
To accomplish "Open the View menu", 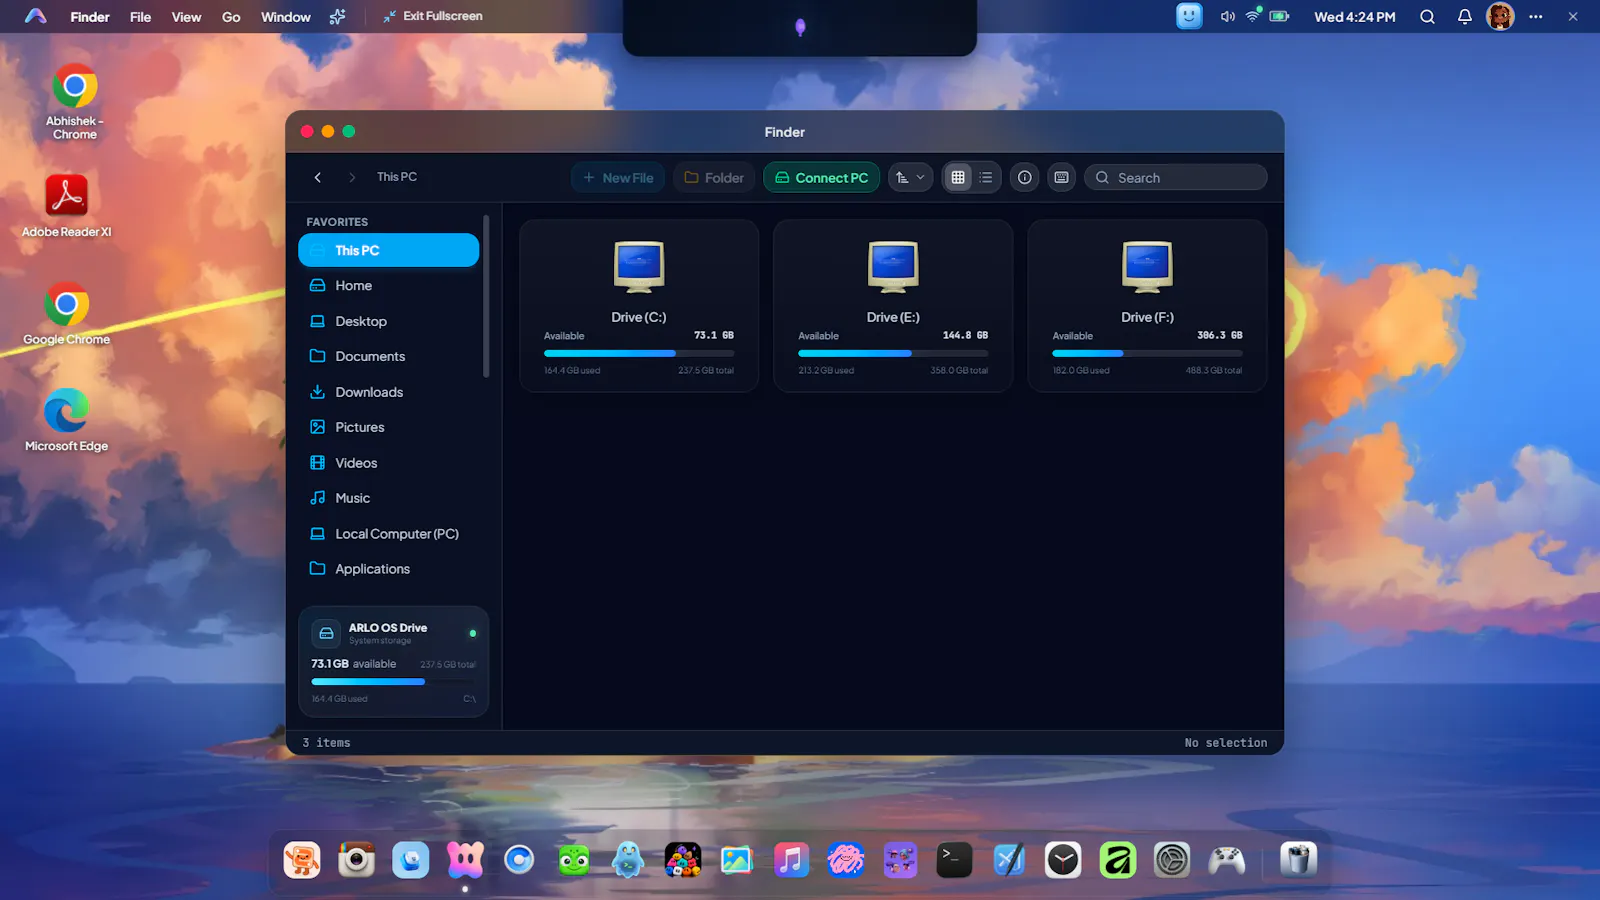I will pyautogui.click(x=186, y=17).
